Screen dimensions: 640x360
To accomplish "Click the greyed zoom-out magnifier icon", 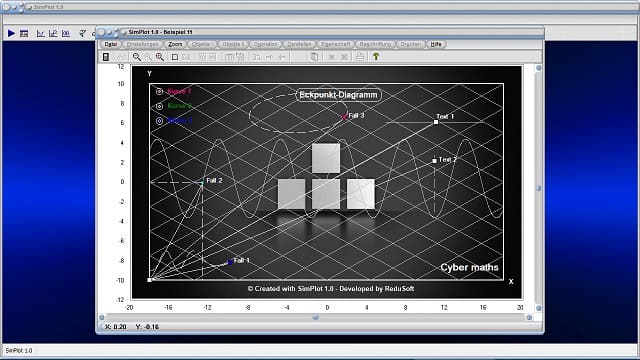I will [148, 57].
